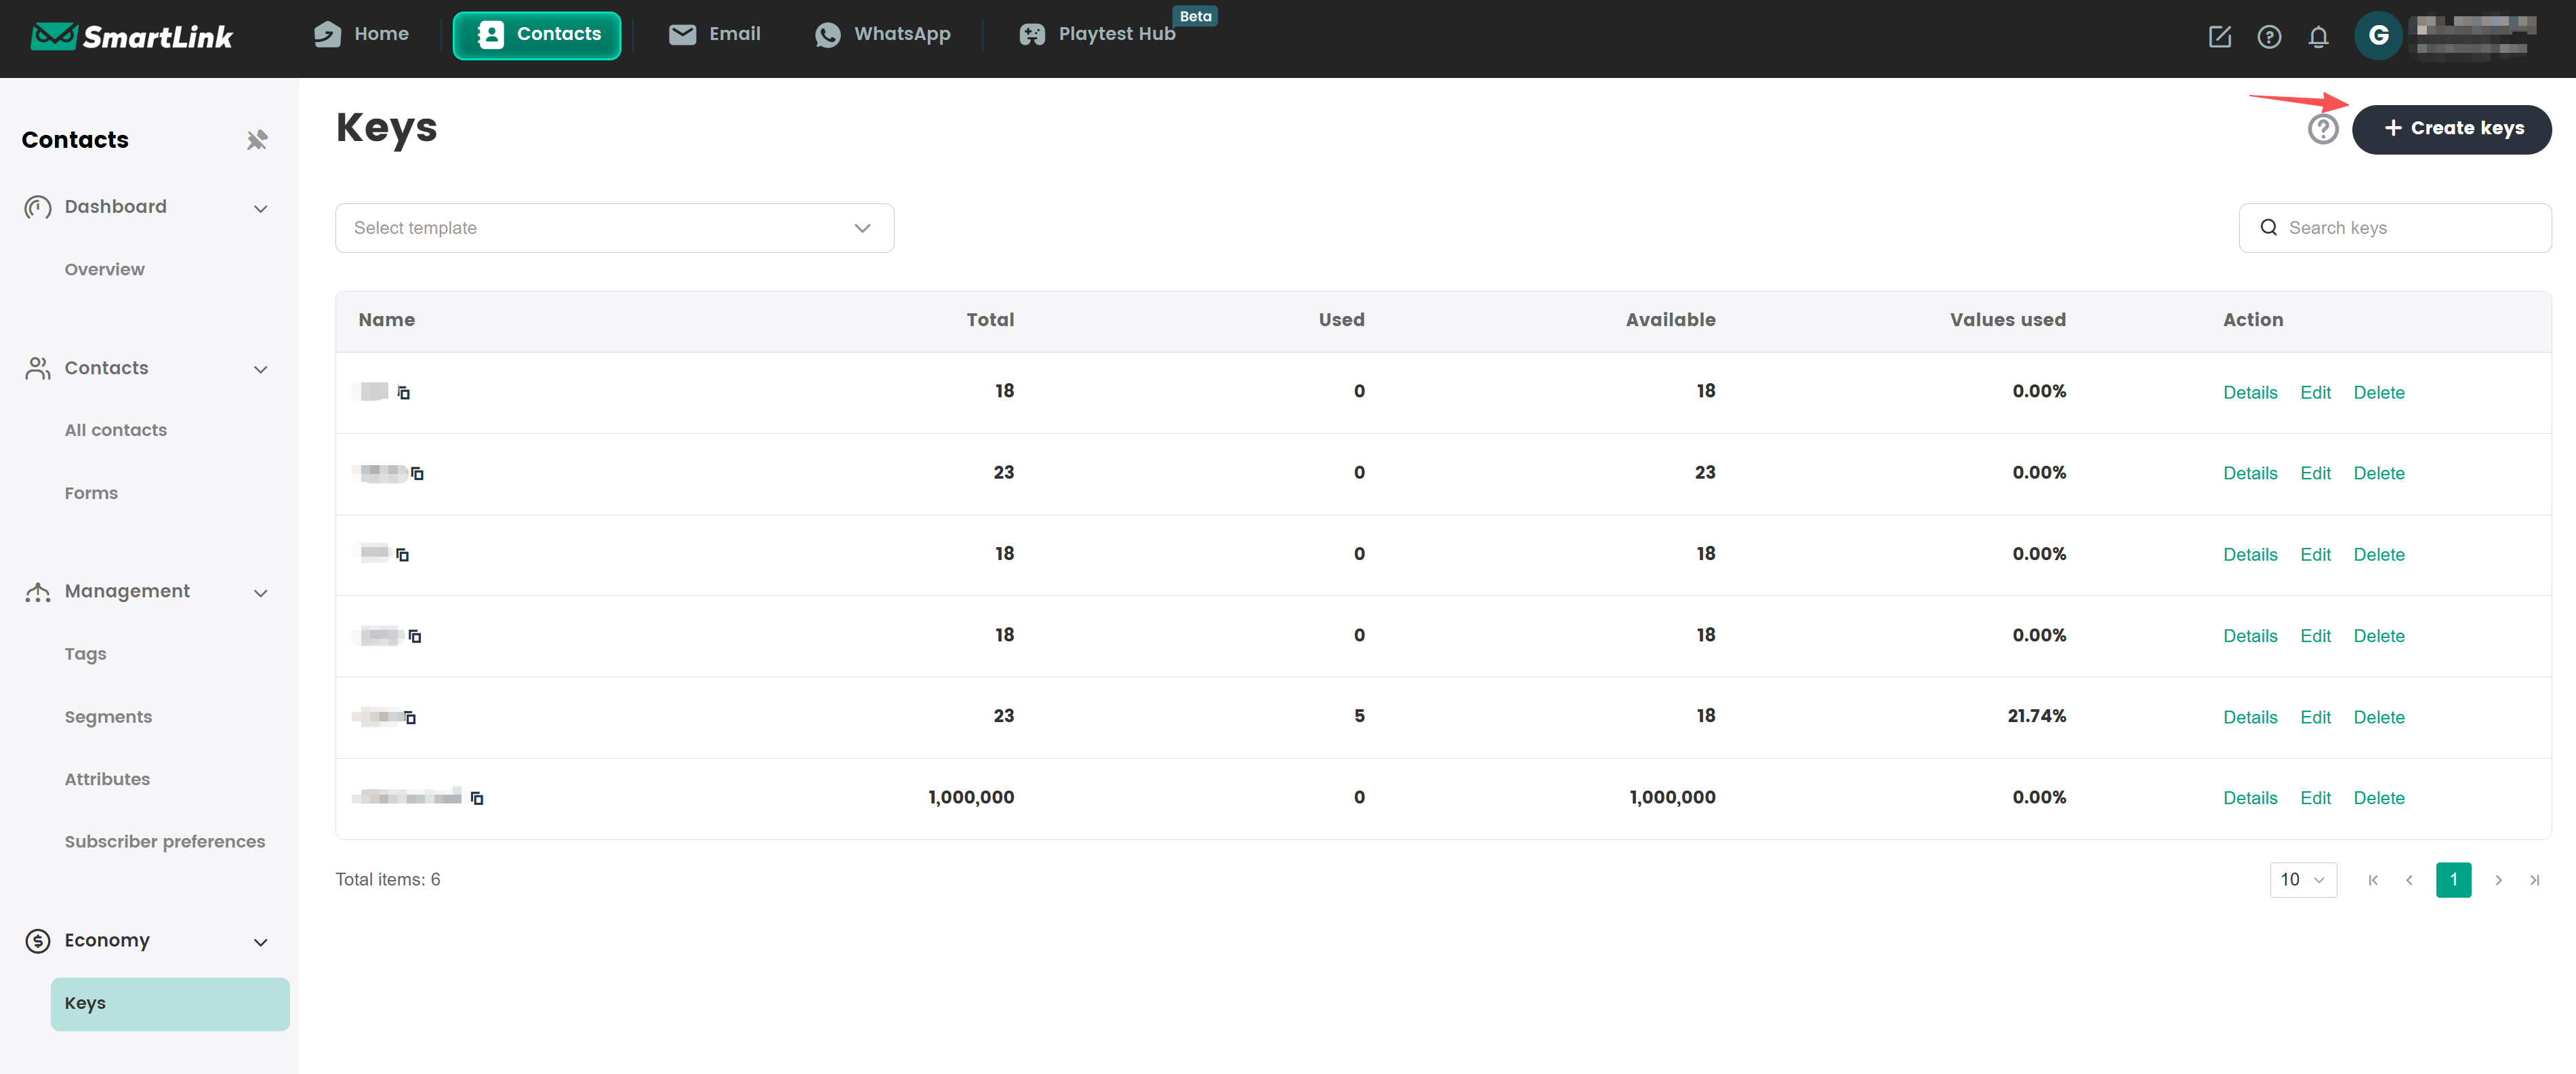Viewport: 2576px width, 1074px height.
Task: Click the help icon next to Create keys
Action: click(x=2322, y=129)
